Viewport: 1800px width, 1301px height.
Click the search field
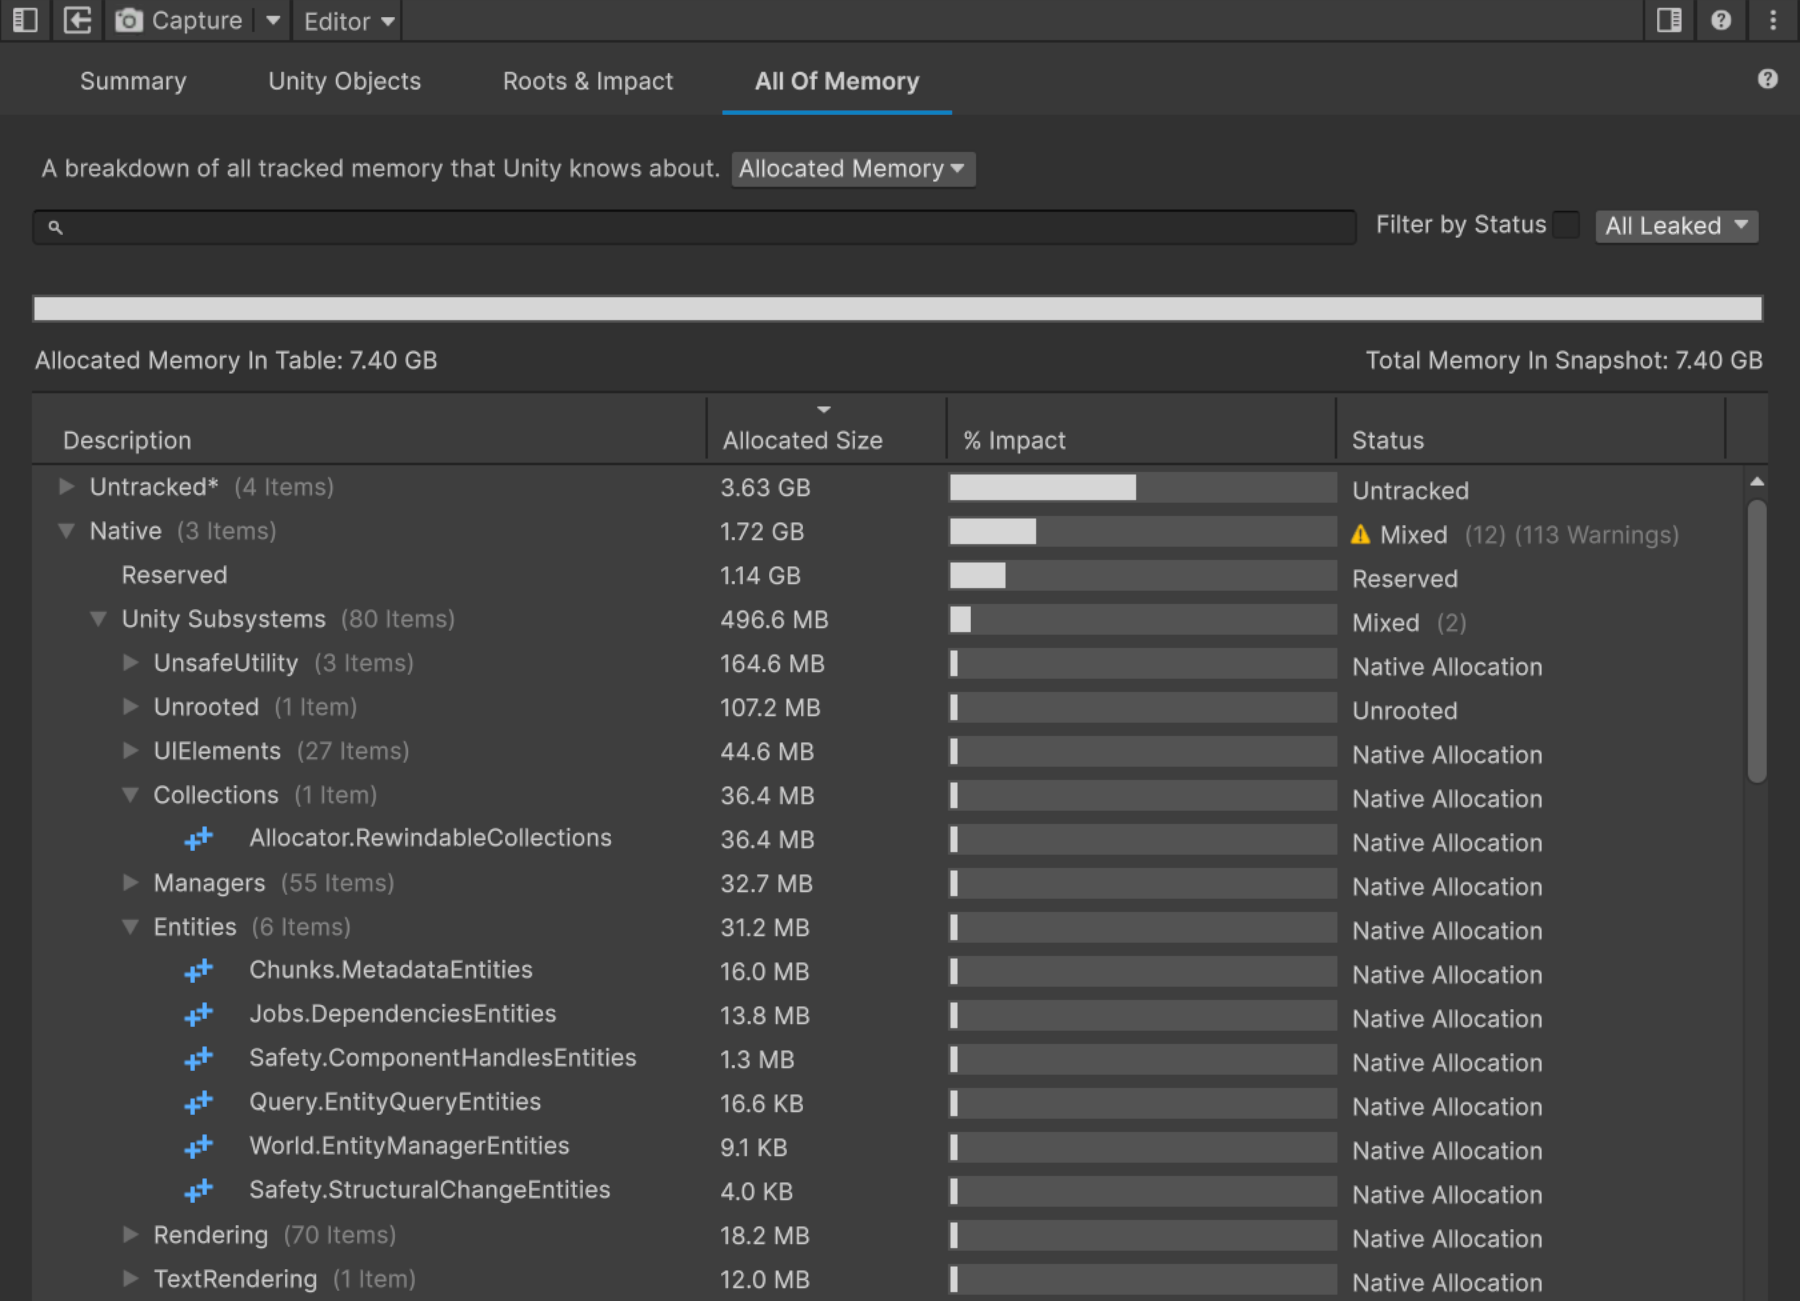(x=694, y=227)
